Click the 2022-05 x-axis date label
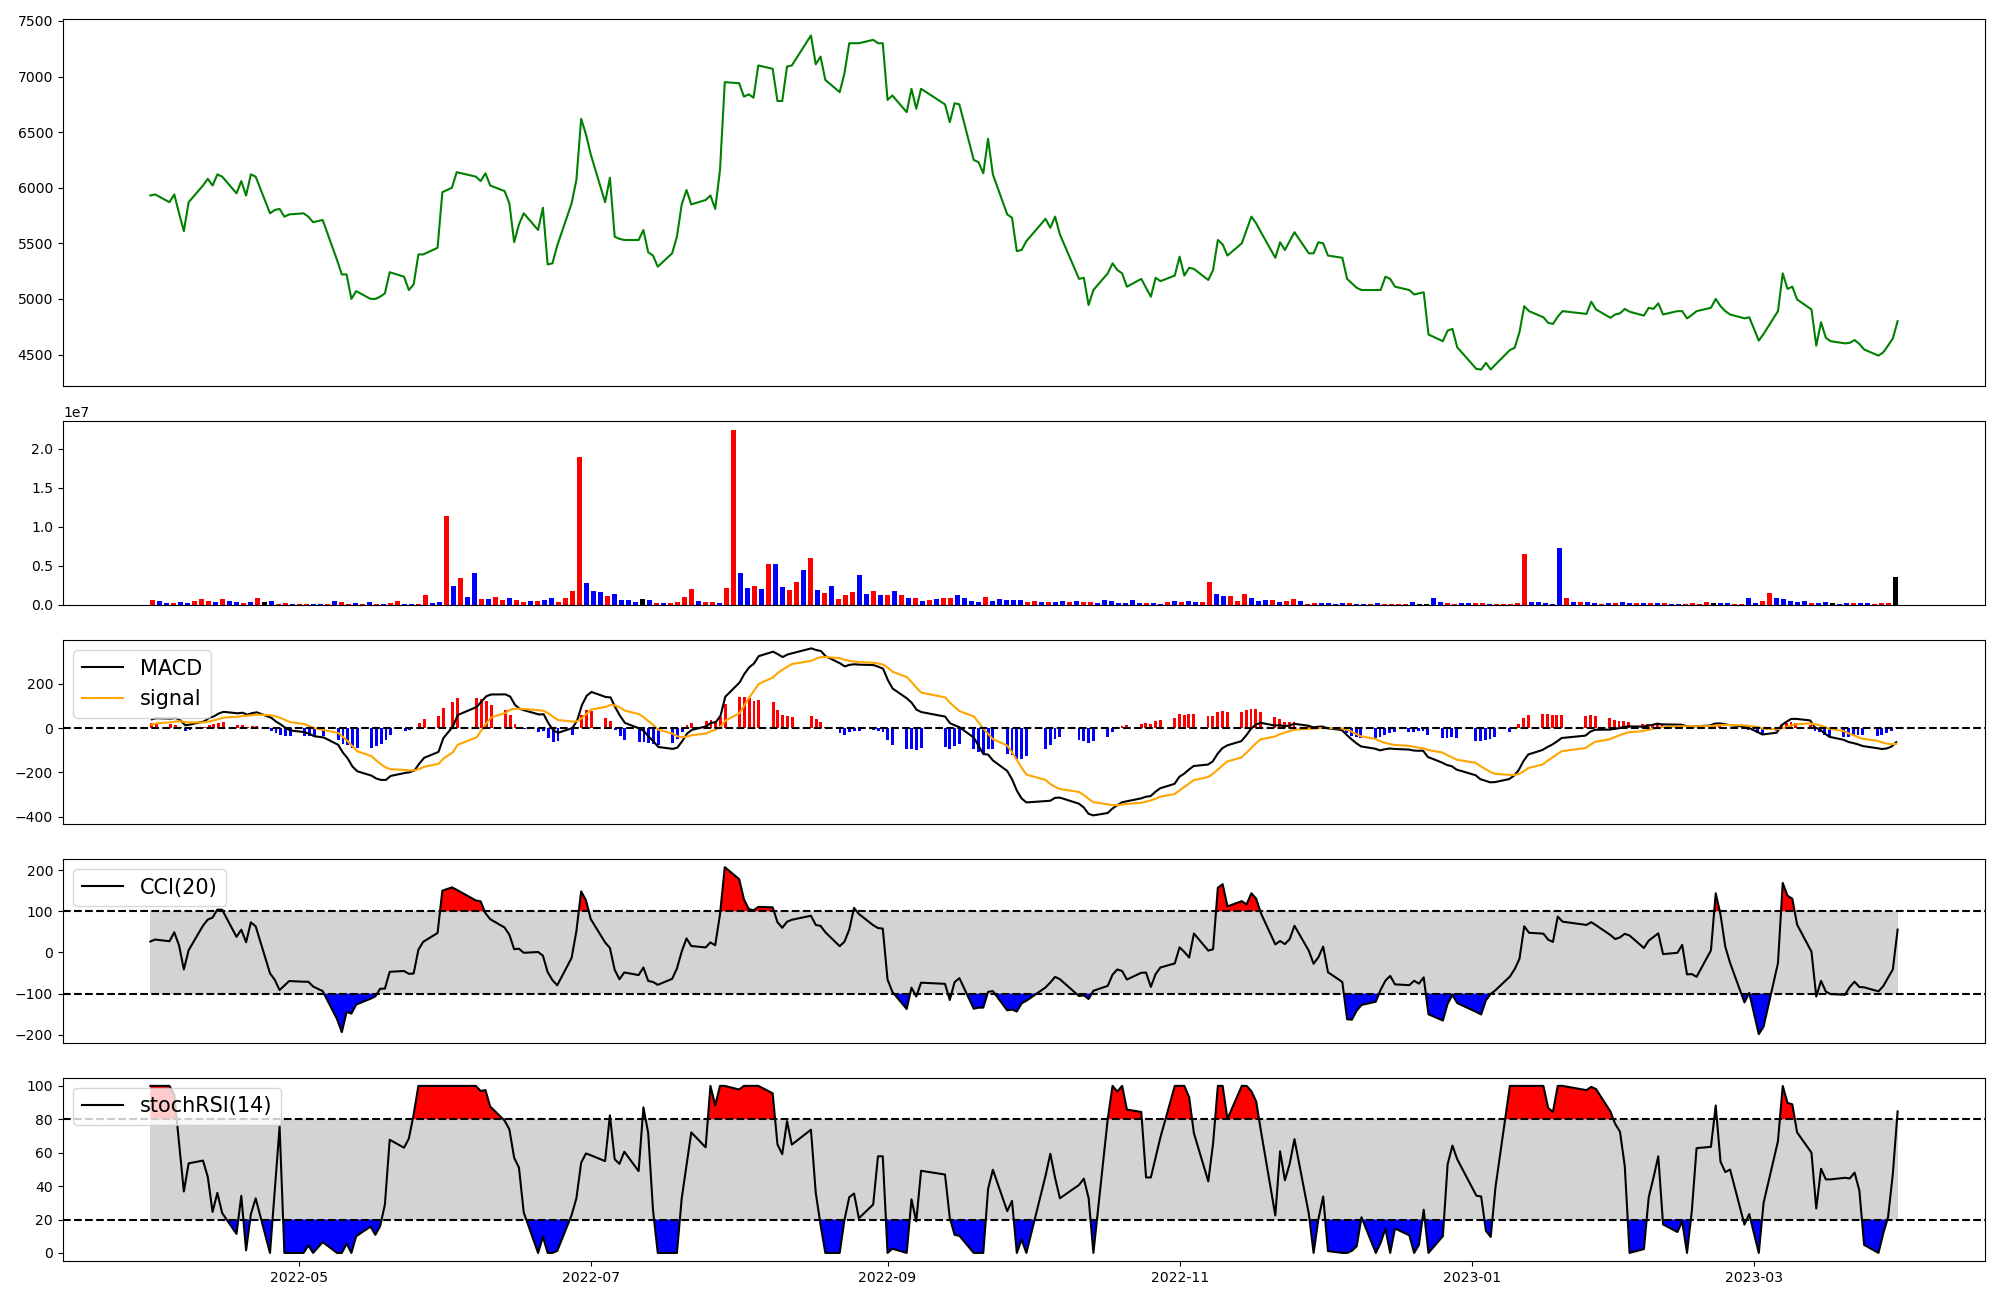This screenshot has height=1300, width=2000. [x=299, y=1277]
